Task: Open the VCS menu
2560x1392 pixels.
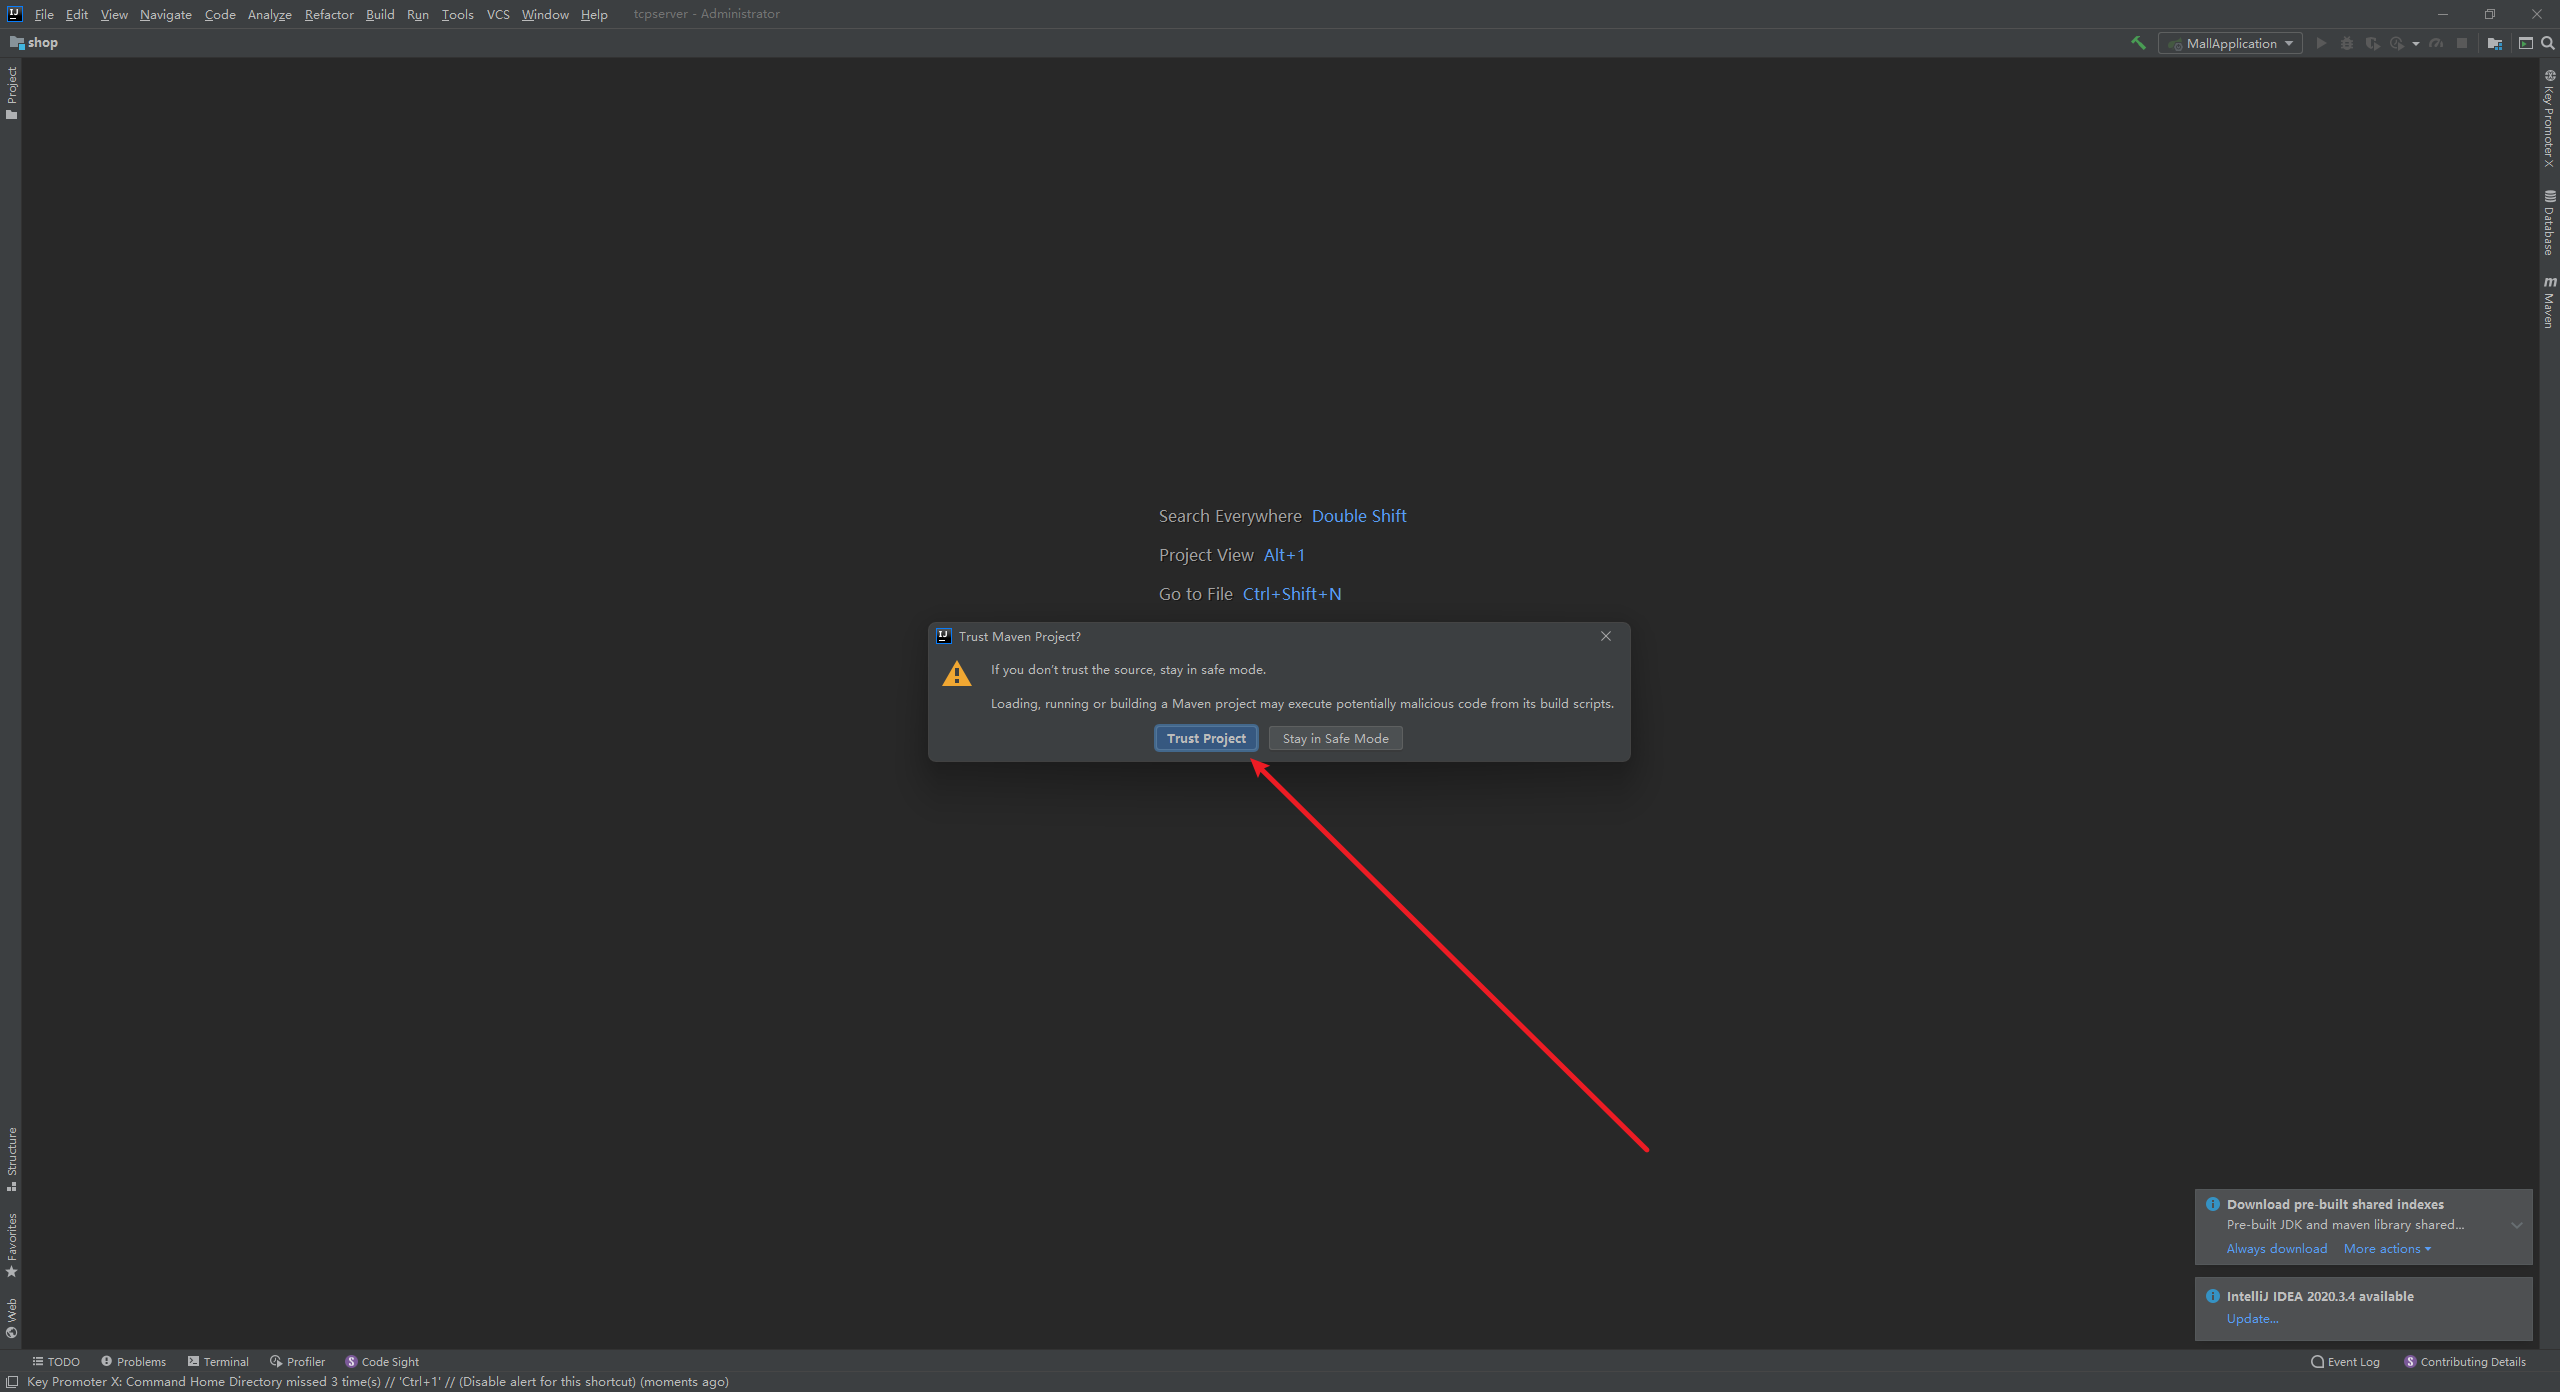Action: (498, 14)
